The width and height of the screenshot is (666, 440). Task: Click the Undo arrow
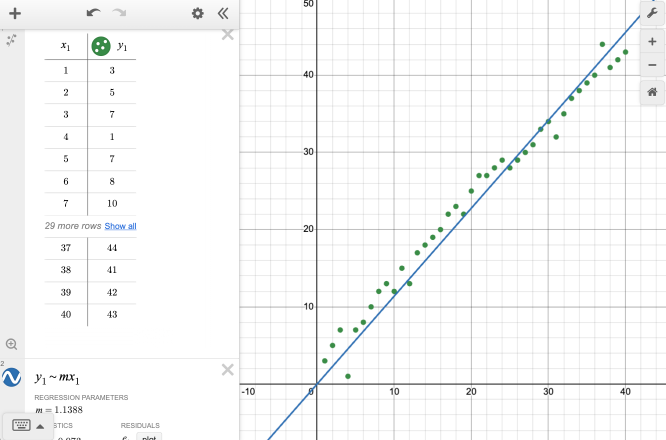94,13
